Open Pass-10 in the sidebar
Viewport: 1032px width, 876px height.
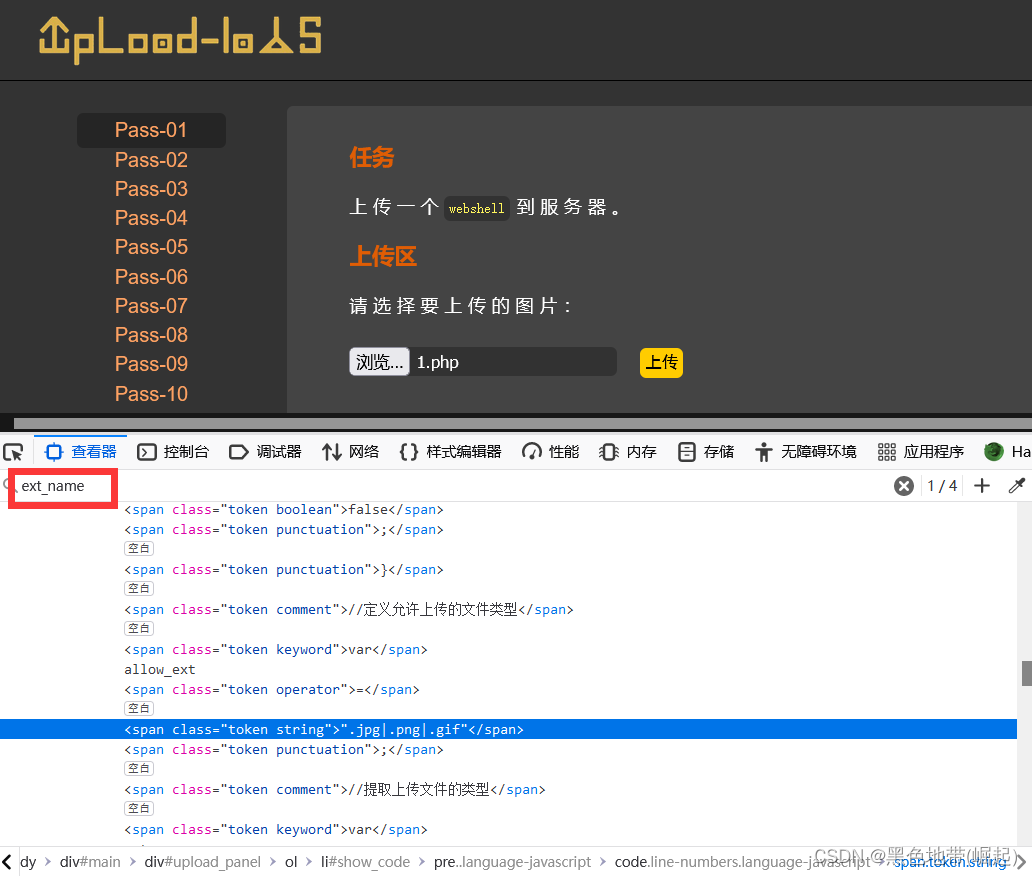[x=151, y=394]
